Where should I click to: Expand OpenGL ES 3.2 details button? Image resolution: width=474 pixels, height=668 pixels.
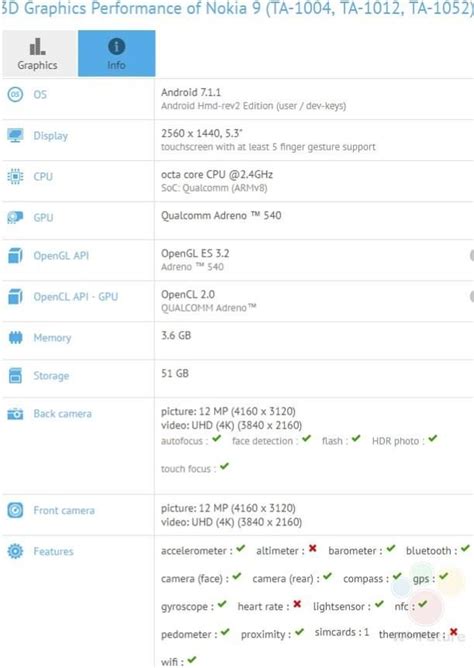tap(471, 256)
